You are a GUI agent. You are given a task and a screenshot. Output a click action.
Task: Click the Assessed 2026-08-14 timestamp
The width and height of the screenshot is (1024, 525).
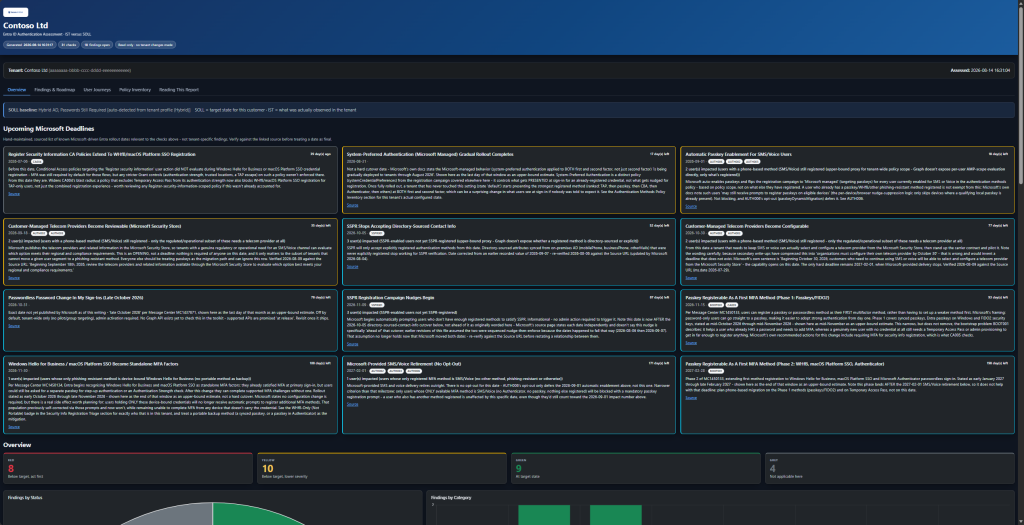point(980,70)
